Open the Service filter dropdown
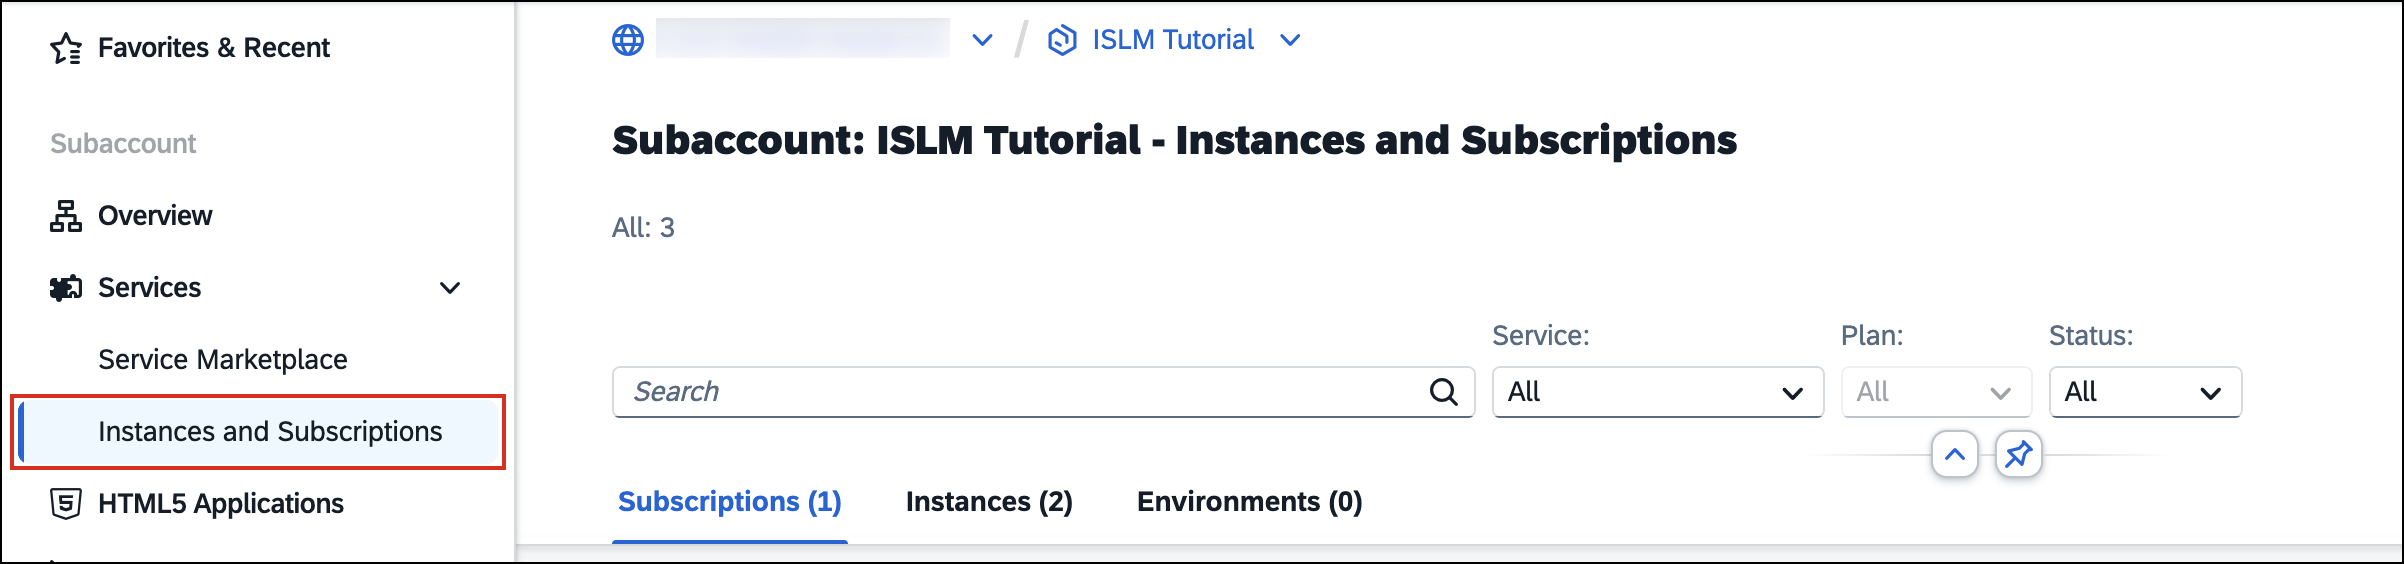 tap(1658, 392)
